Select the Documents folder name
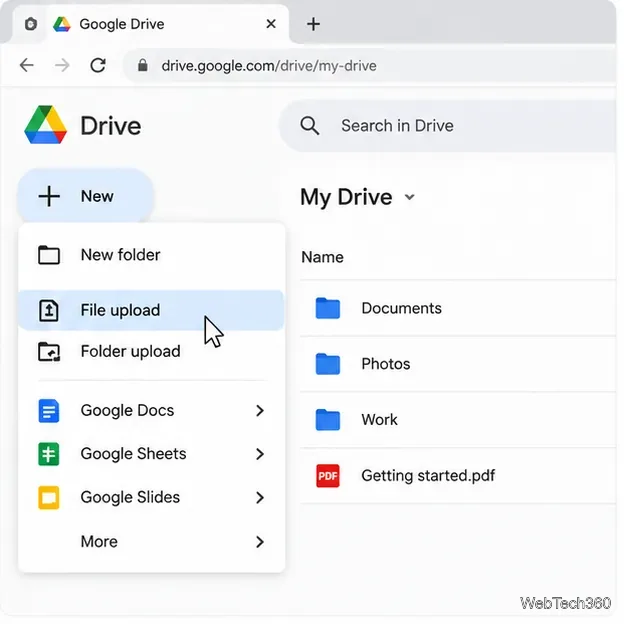 pyautogui.click(x=402, y=308)
